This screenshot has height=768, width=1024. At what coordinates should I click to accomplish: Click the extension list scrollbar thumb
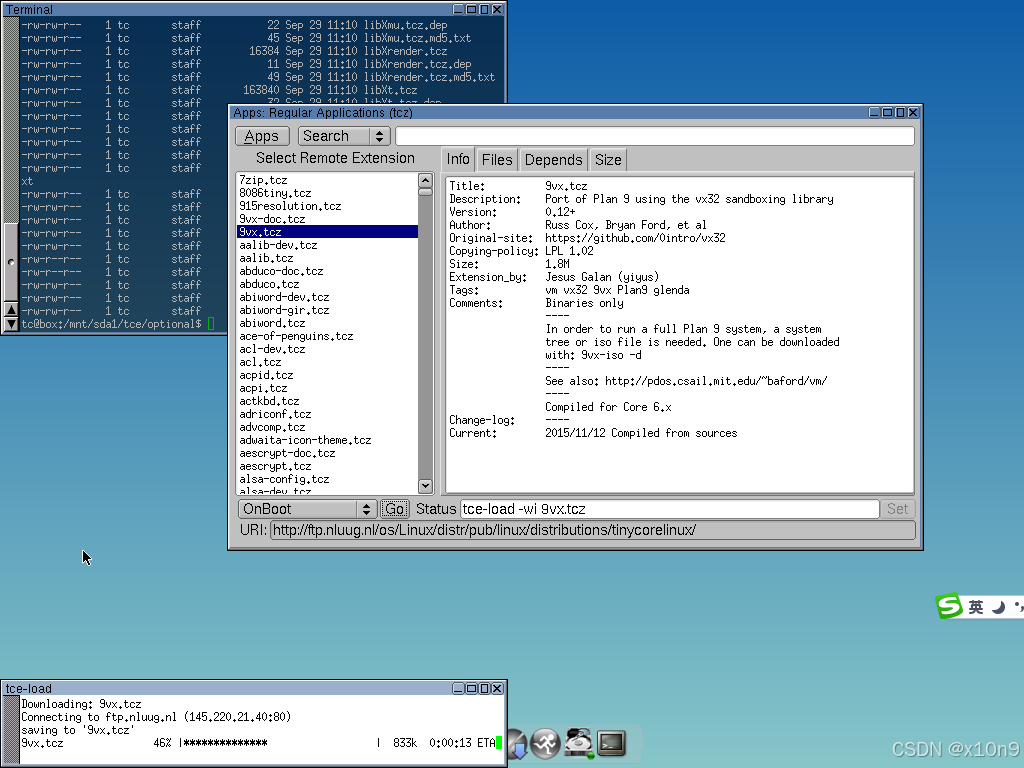(425, 192)
